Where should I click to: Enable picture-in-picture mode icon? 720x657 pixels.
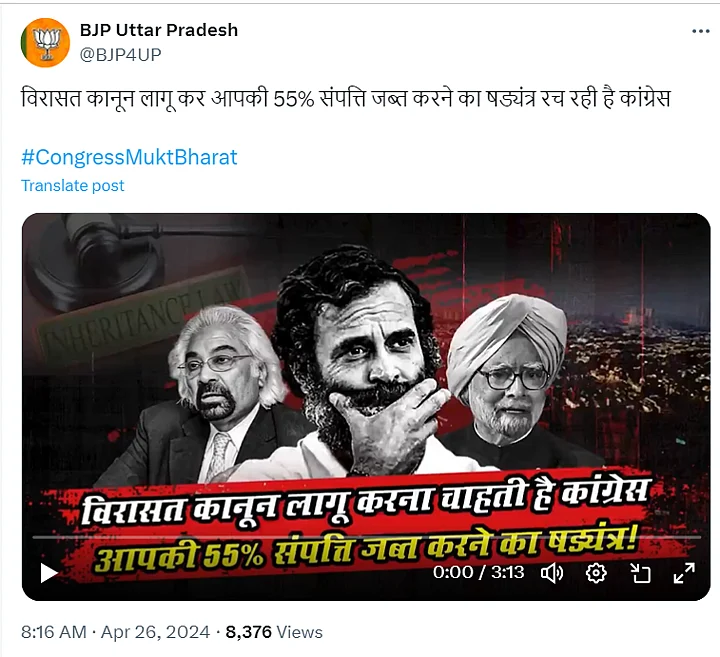click(640, 573)
